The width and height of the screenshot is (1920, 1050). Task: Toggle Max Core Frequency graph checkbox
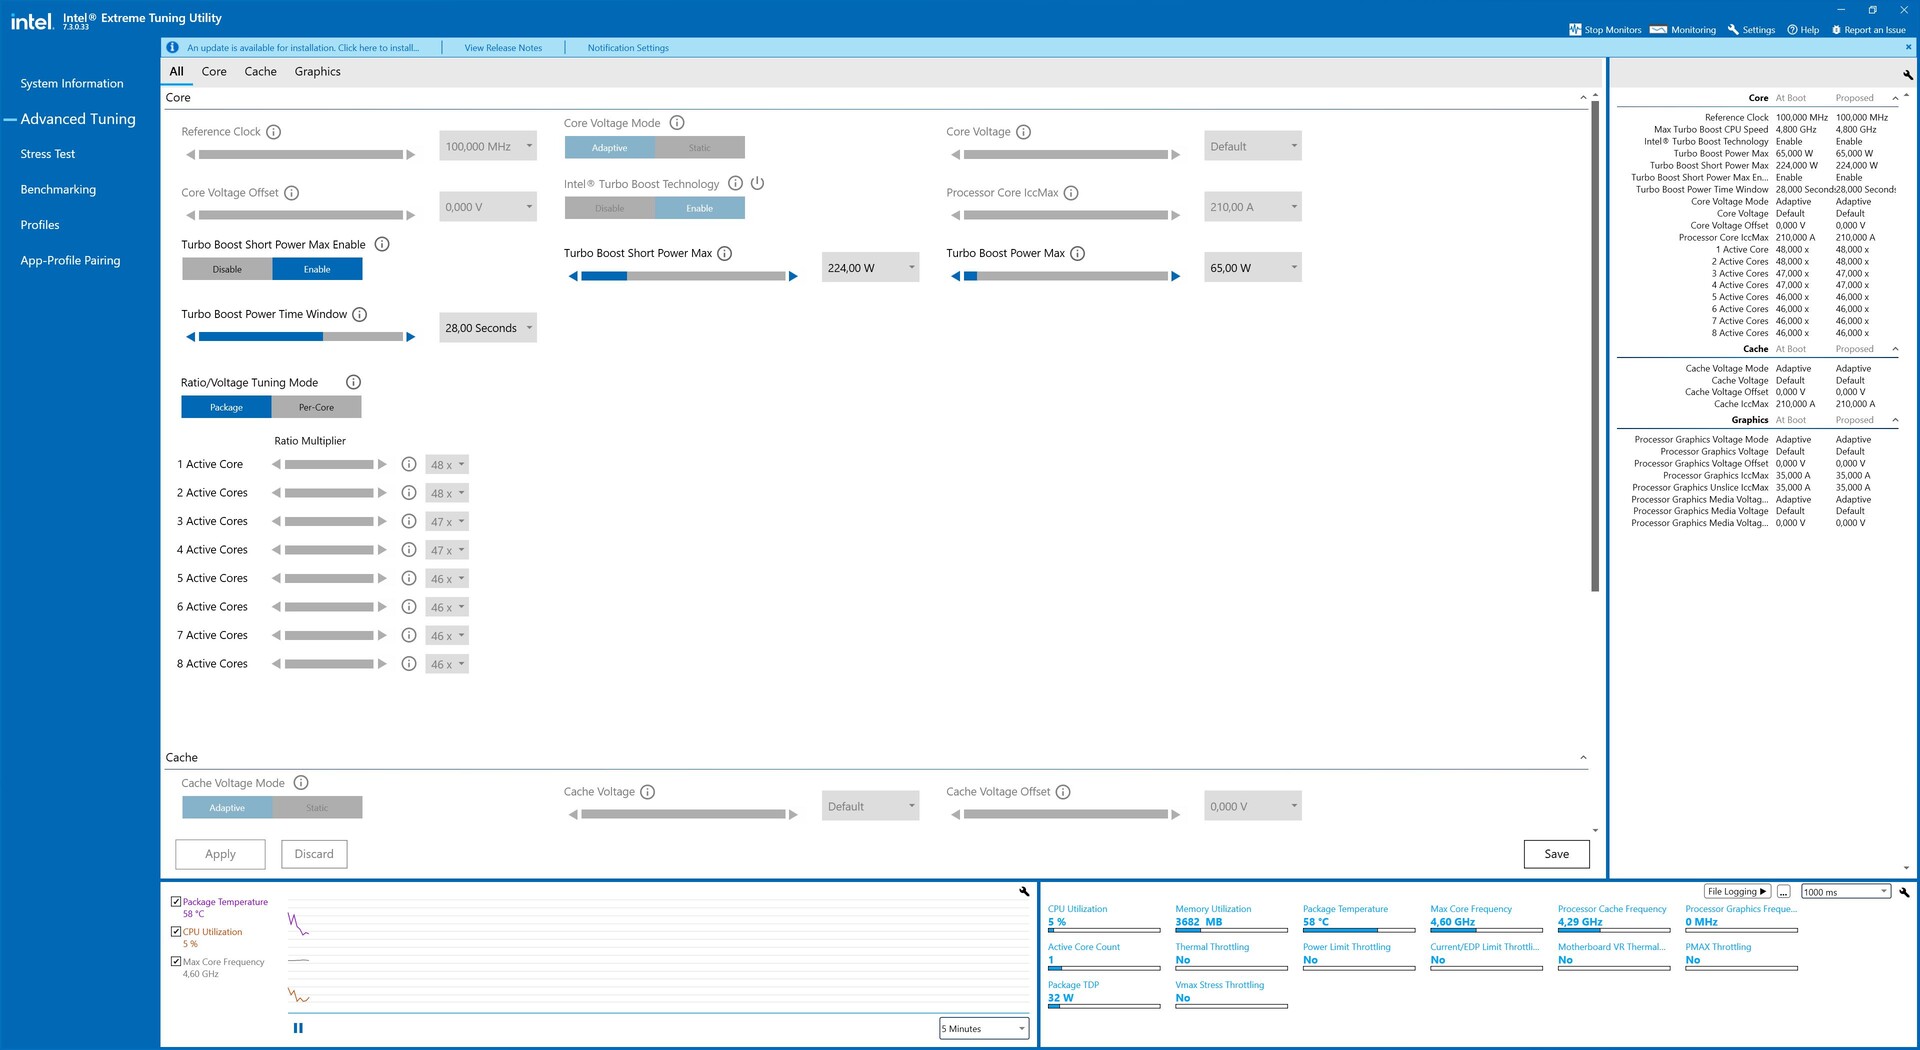176,962
